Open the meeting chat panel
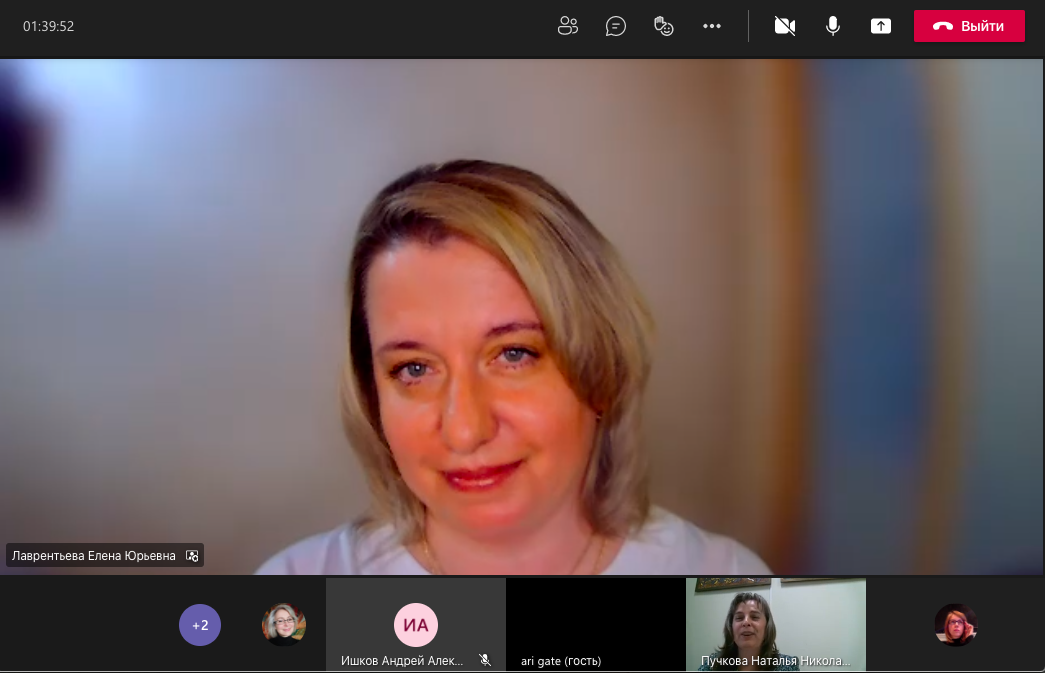 (x=616, y=26)
